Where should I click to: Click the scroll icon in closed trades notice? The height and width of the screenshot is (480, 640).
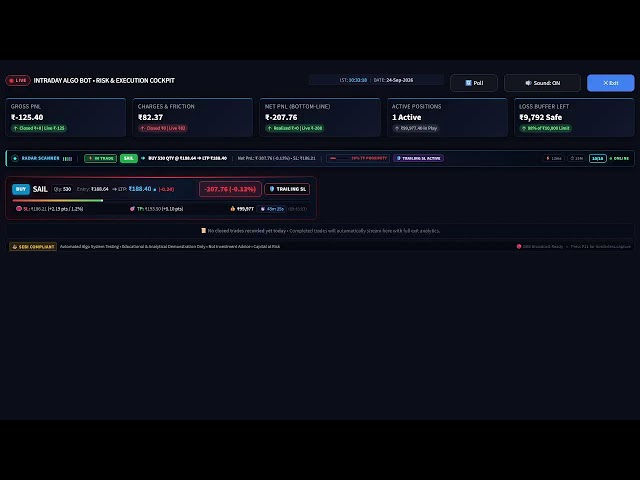[203, 231]
